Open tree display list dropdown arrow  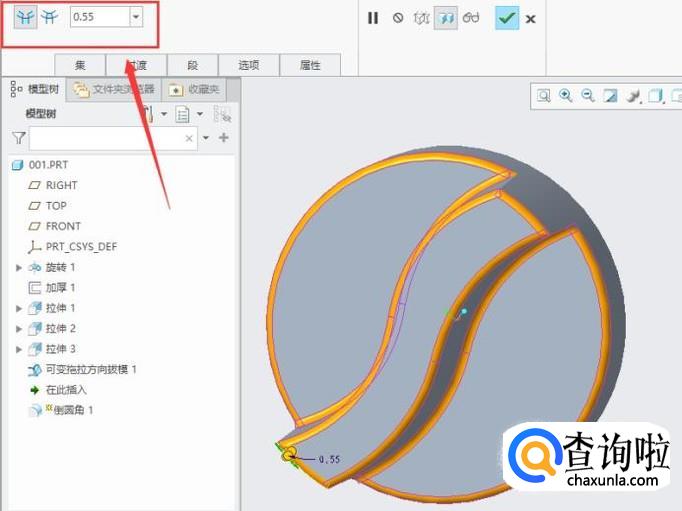[x=200, y=114]
